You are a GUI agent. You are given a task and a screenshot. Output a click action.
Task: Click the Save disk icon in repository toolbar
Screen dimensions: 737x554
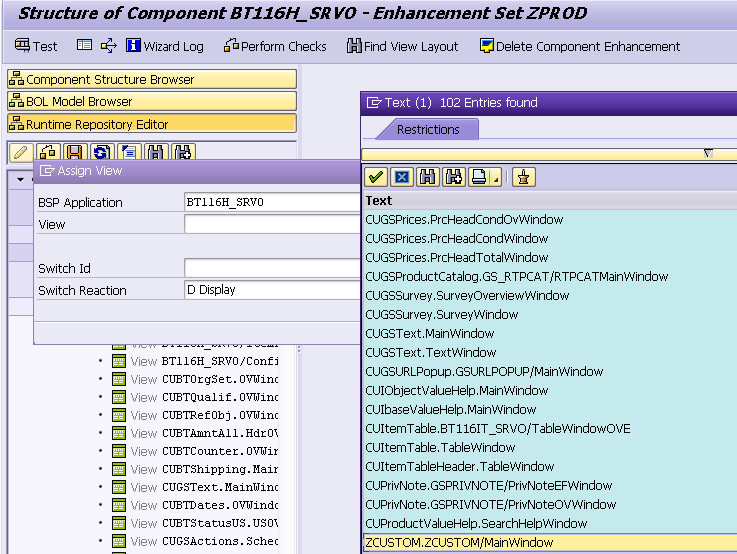[x=75, y=152]
